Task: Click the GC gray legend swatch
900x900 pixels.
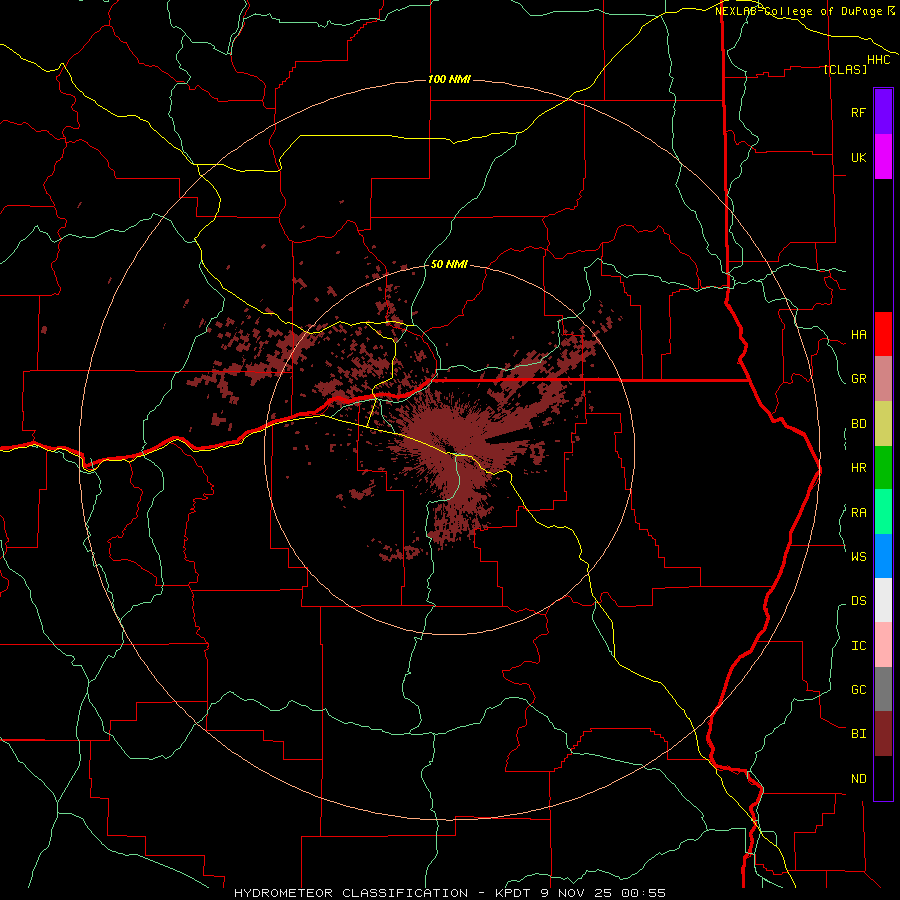Action: [x=883, y=689]
